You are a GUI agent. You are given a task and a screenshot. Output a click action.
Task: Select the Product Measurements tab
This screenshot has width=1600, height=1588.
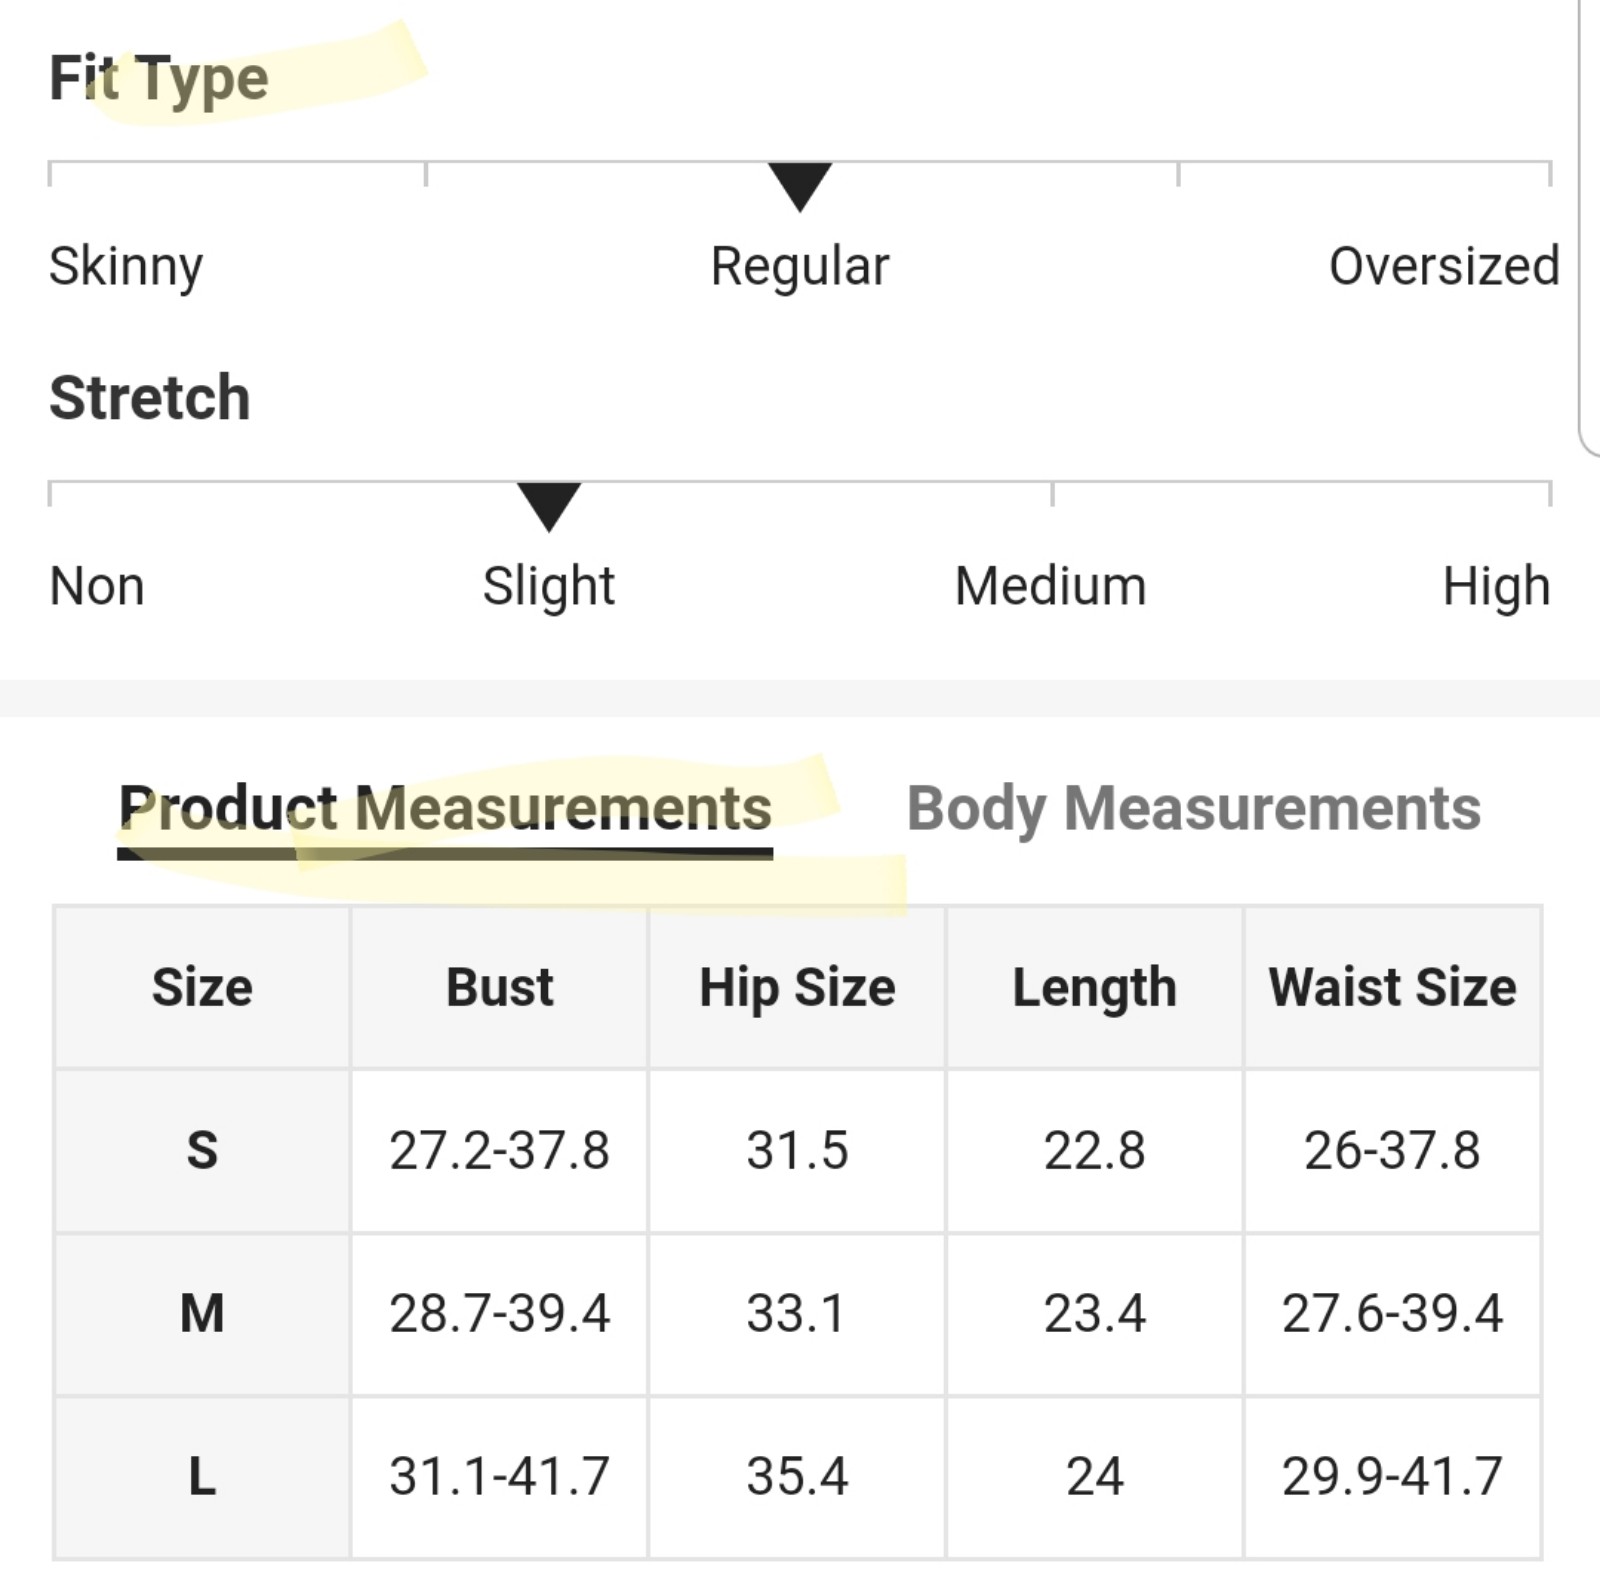445,809
